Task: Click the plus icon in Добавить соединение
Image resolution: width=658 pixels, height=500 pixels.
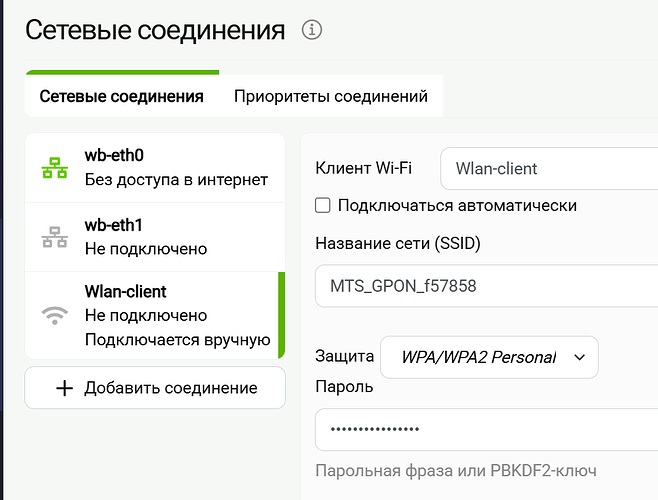Action: tap(64, 388)
